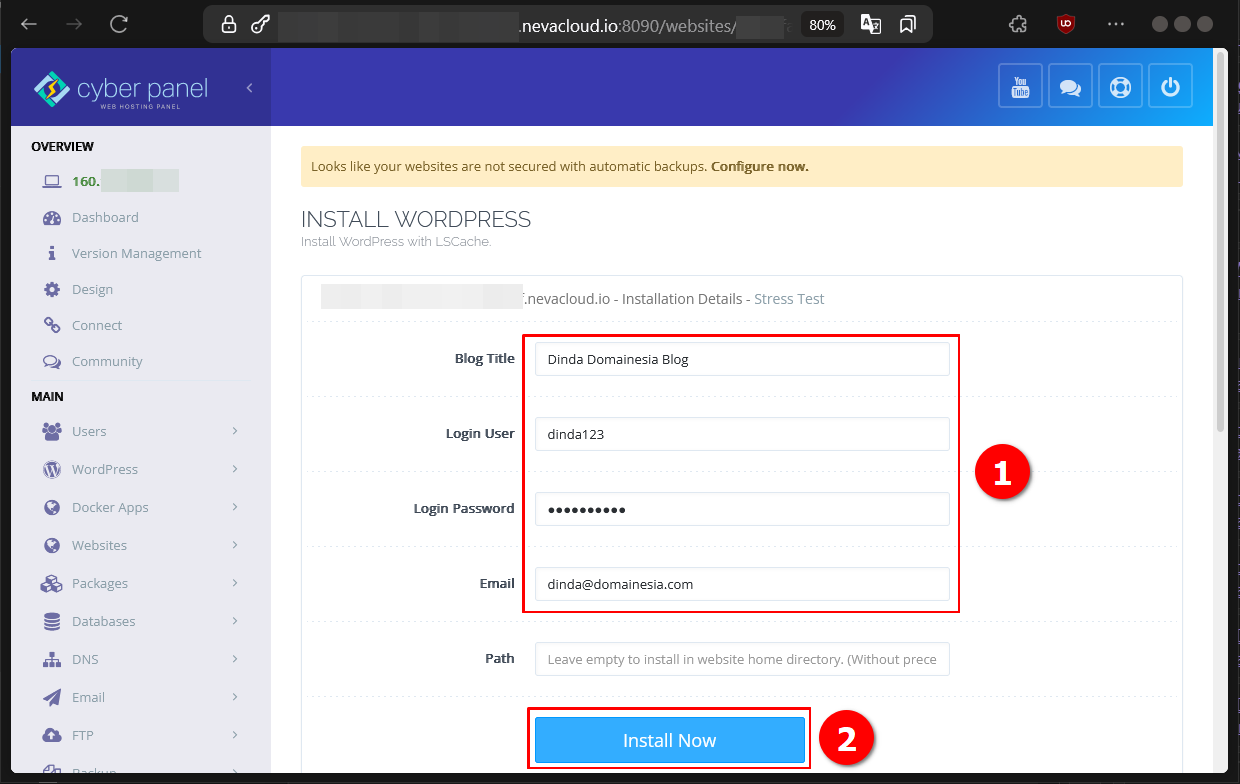The image size is (1240, 784).
Task: Click the Email input field
Action: (742, 584)
